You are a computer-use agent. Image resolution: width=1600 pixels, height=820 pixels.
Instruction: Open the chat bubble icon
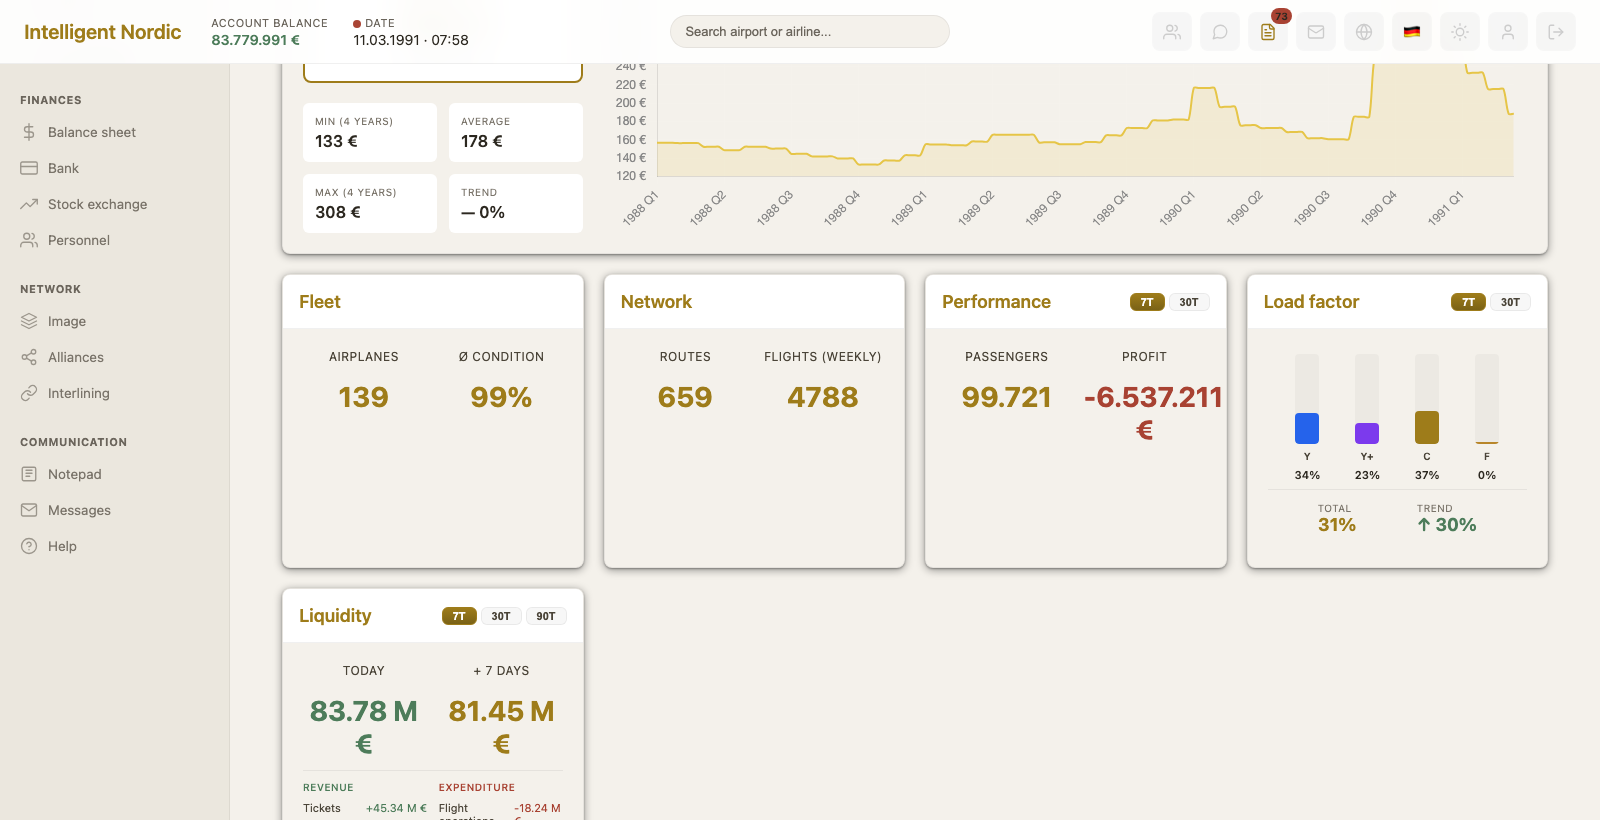[x=1220, y=32]
